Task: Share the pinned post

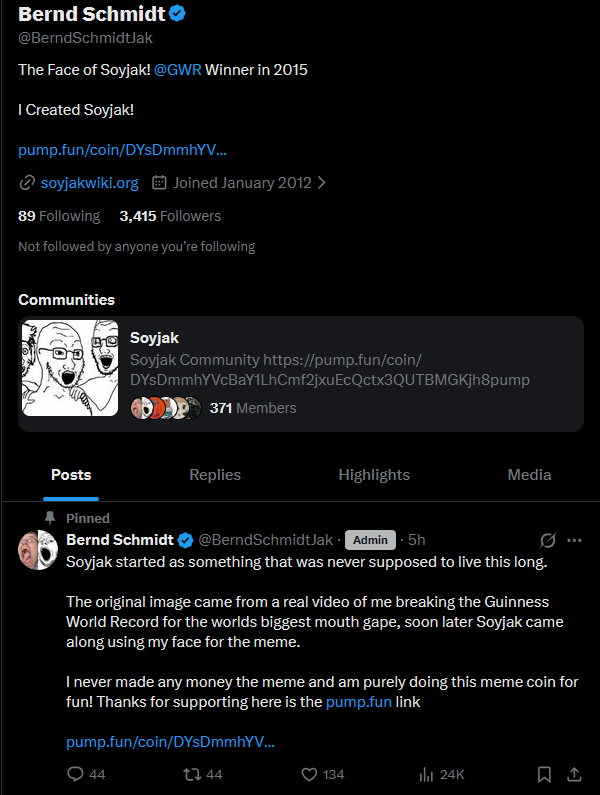Action: click(x=574, y=774)
